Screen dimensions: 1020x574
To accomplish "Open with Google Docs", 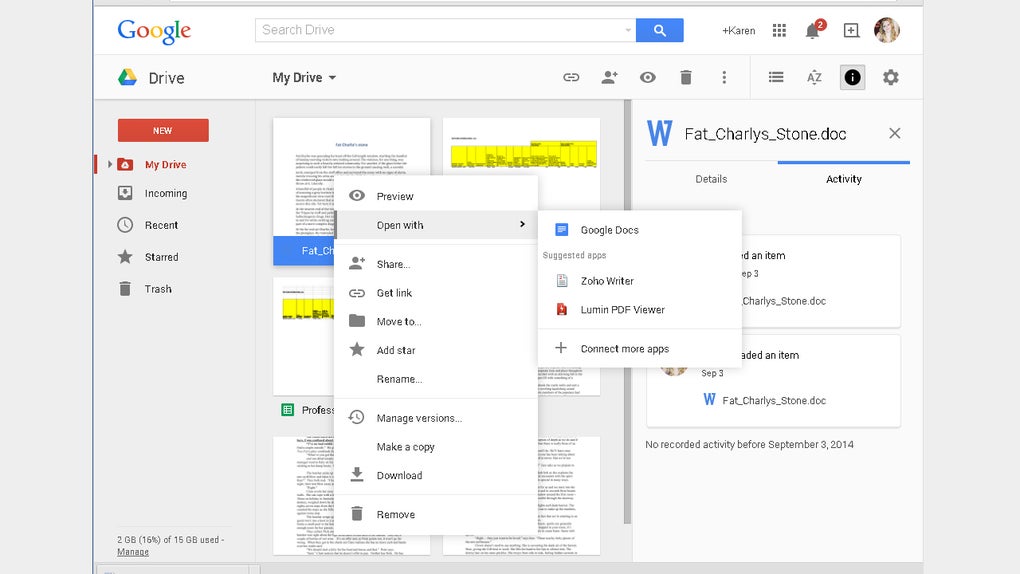I will tap(640, 230).
